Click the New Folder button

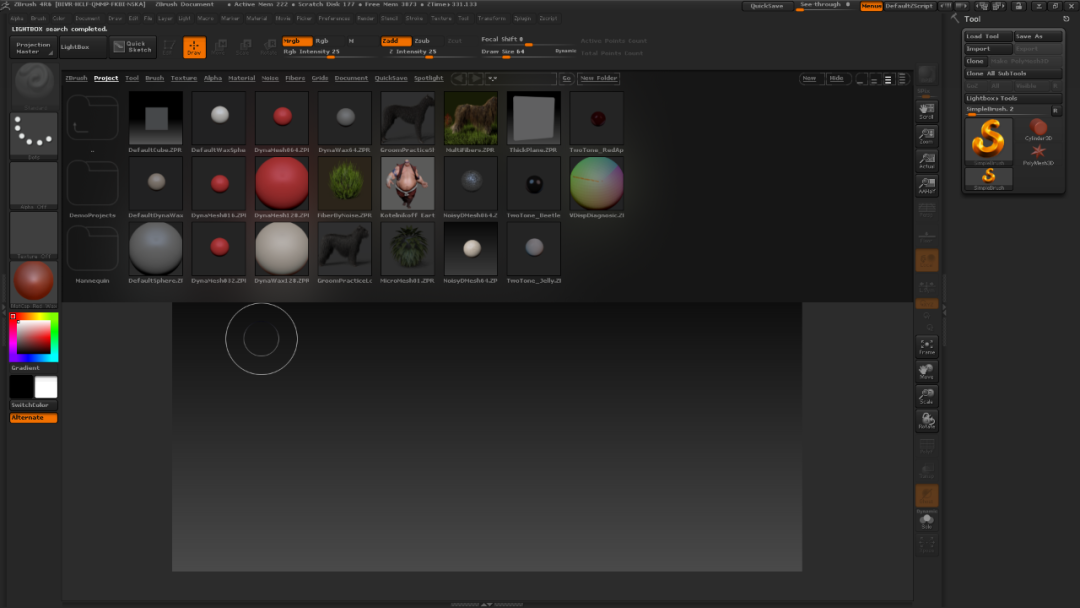pos(599,78)
